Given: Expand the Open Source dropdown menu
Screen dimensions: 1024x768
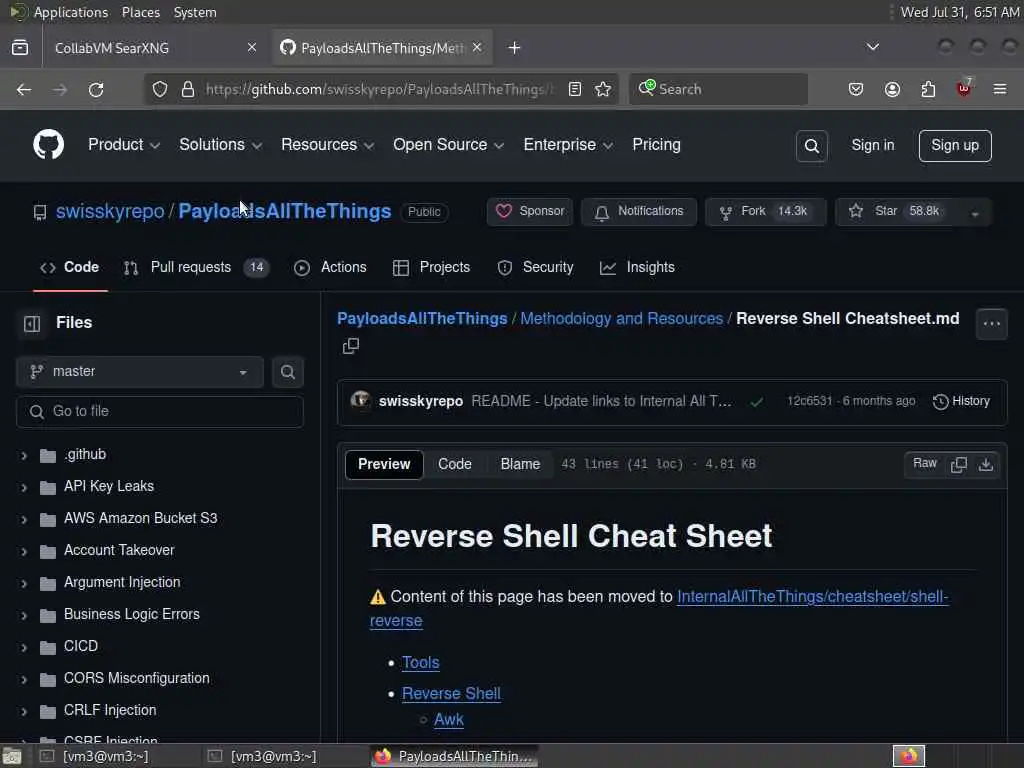Looking at the screenshot, I should (x=448, y=145).
